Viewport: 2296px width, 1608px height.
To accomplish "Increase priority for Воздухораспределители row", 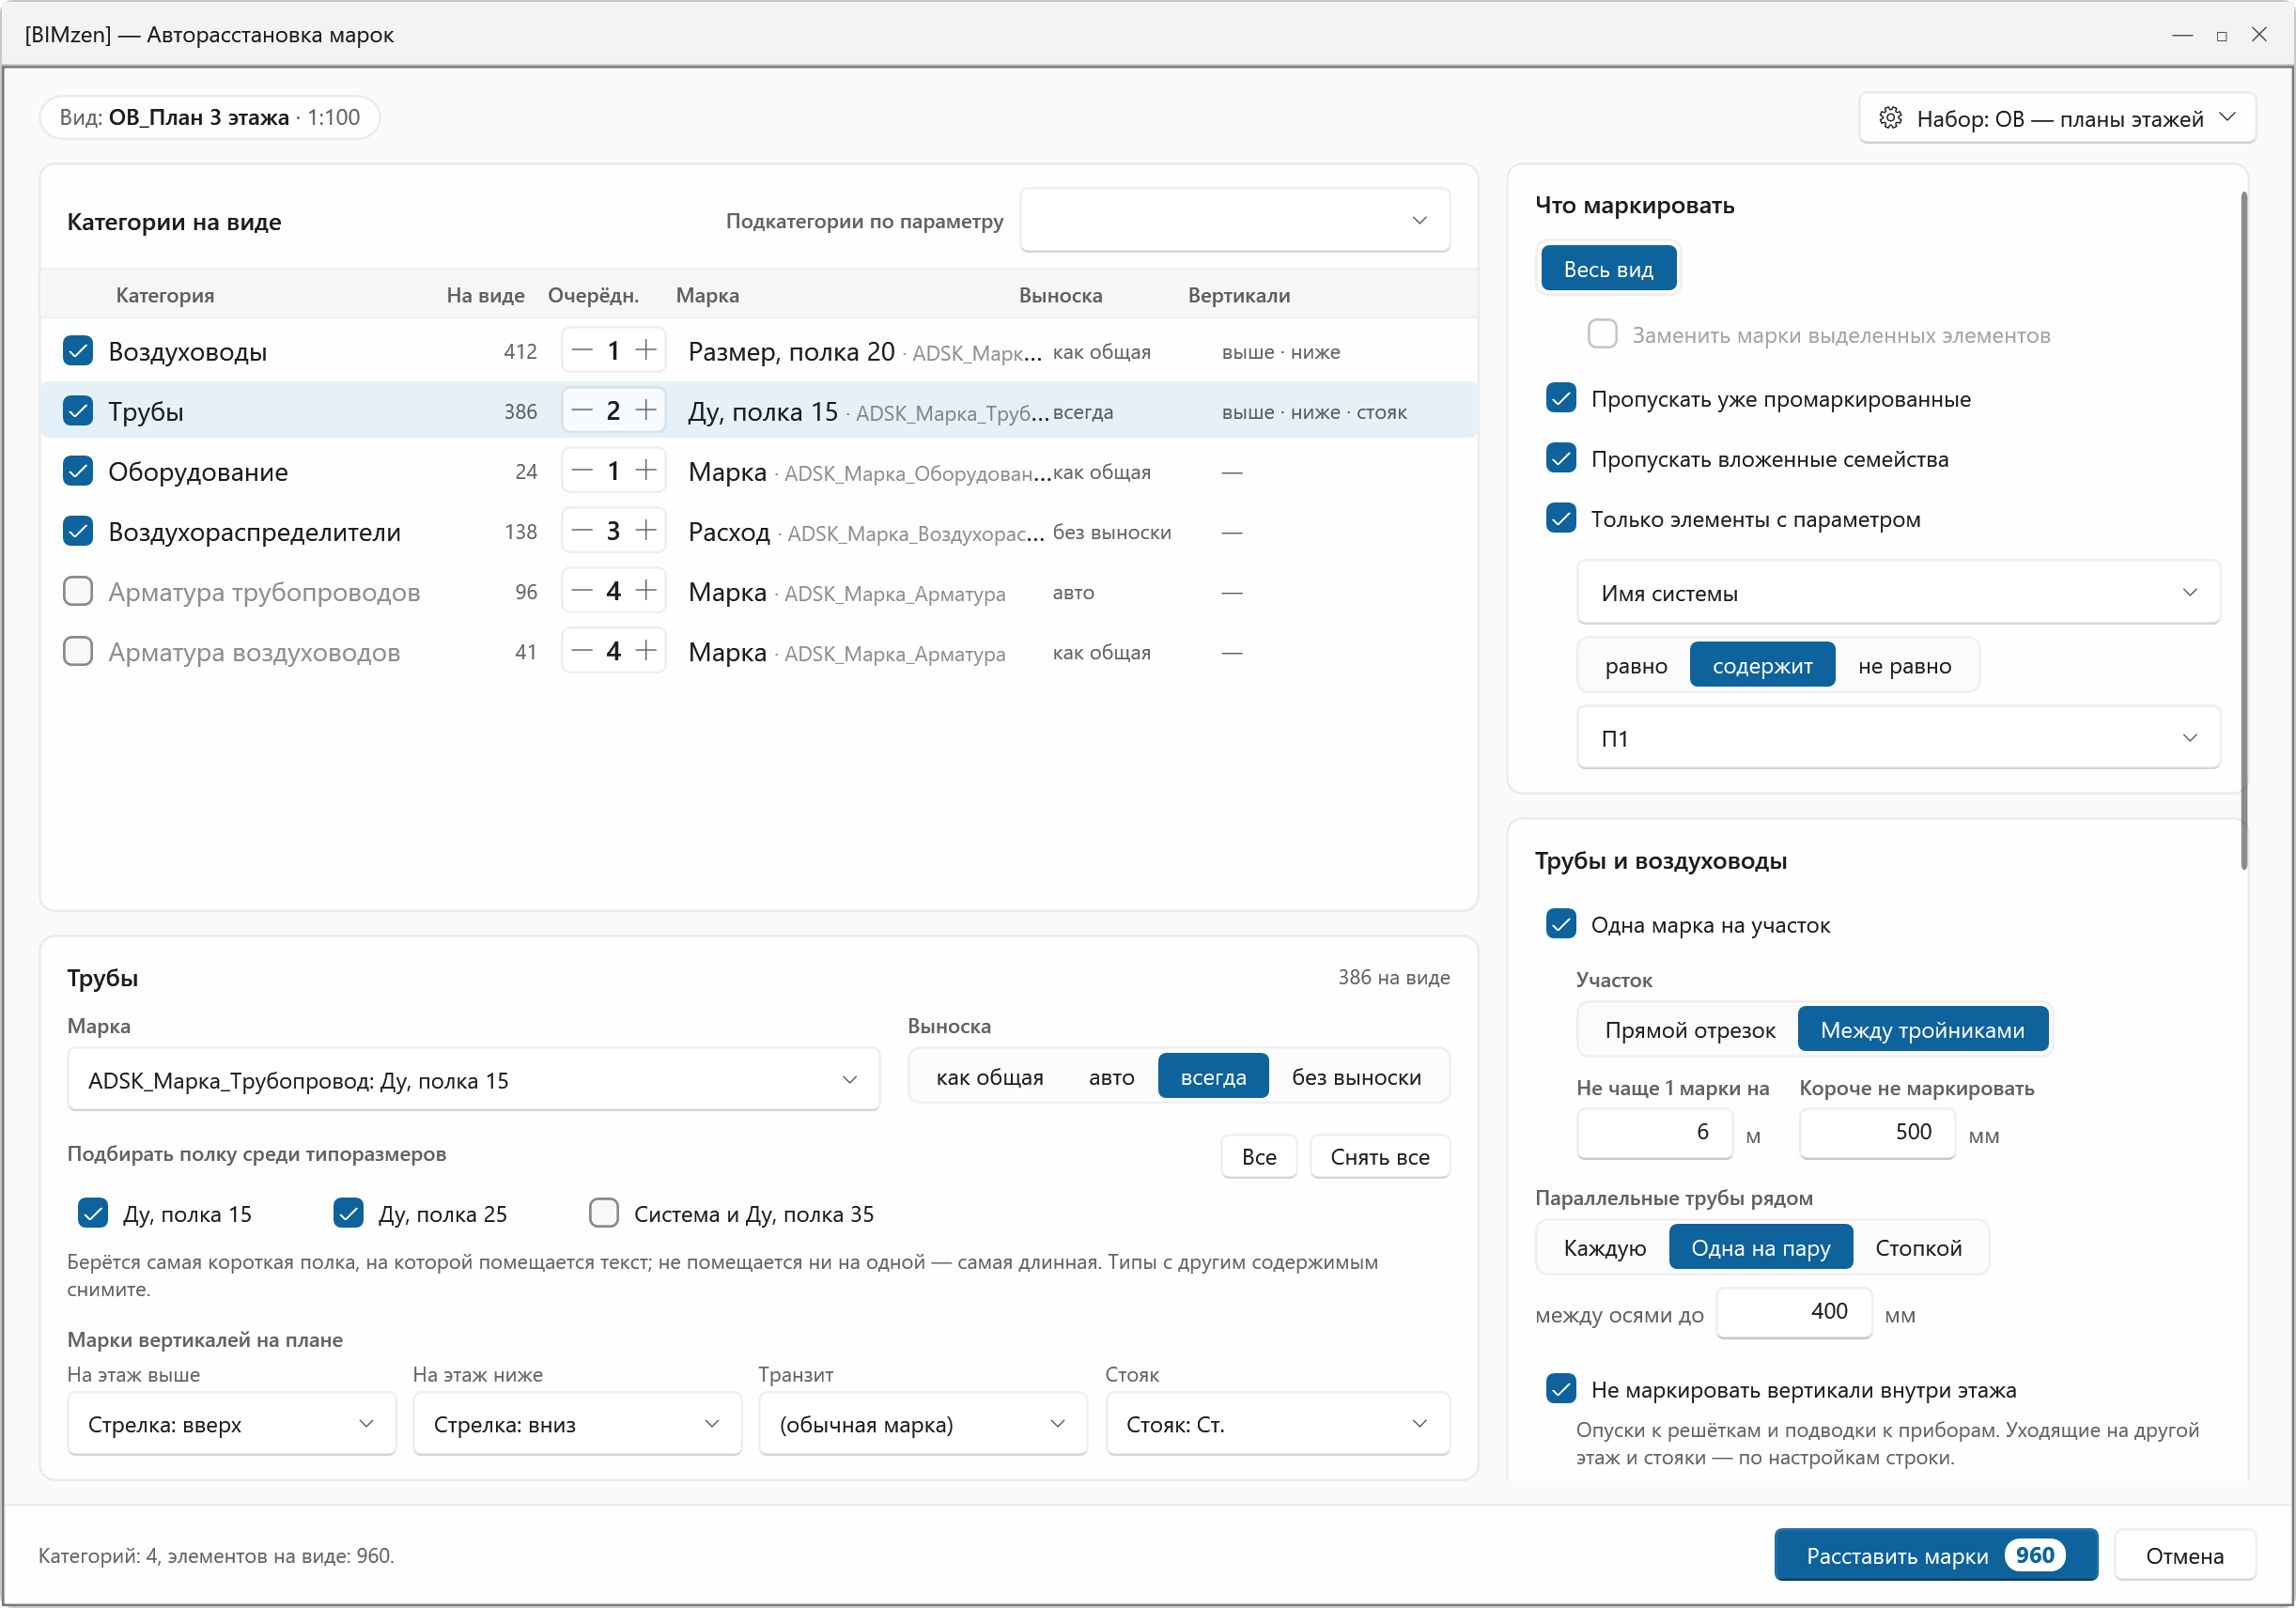I will 646,531.
